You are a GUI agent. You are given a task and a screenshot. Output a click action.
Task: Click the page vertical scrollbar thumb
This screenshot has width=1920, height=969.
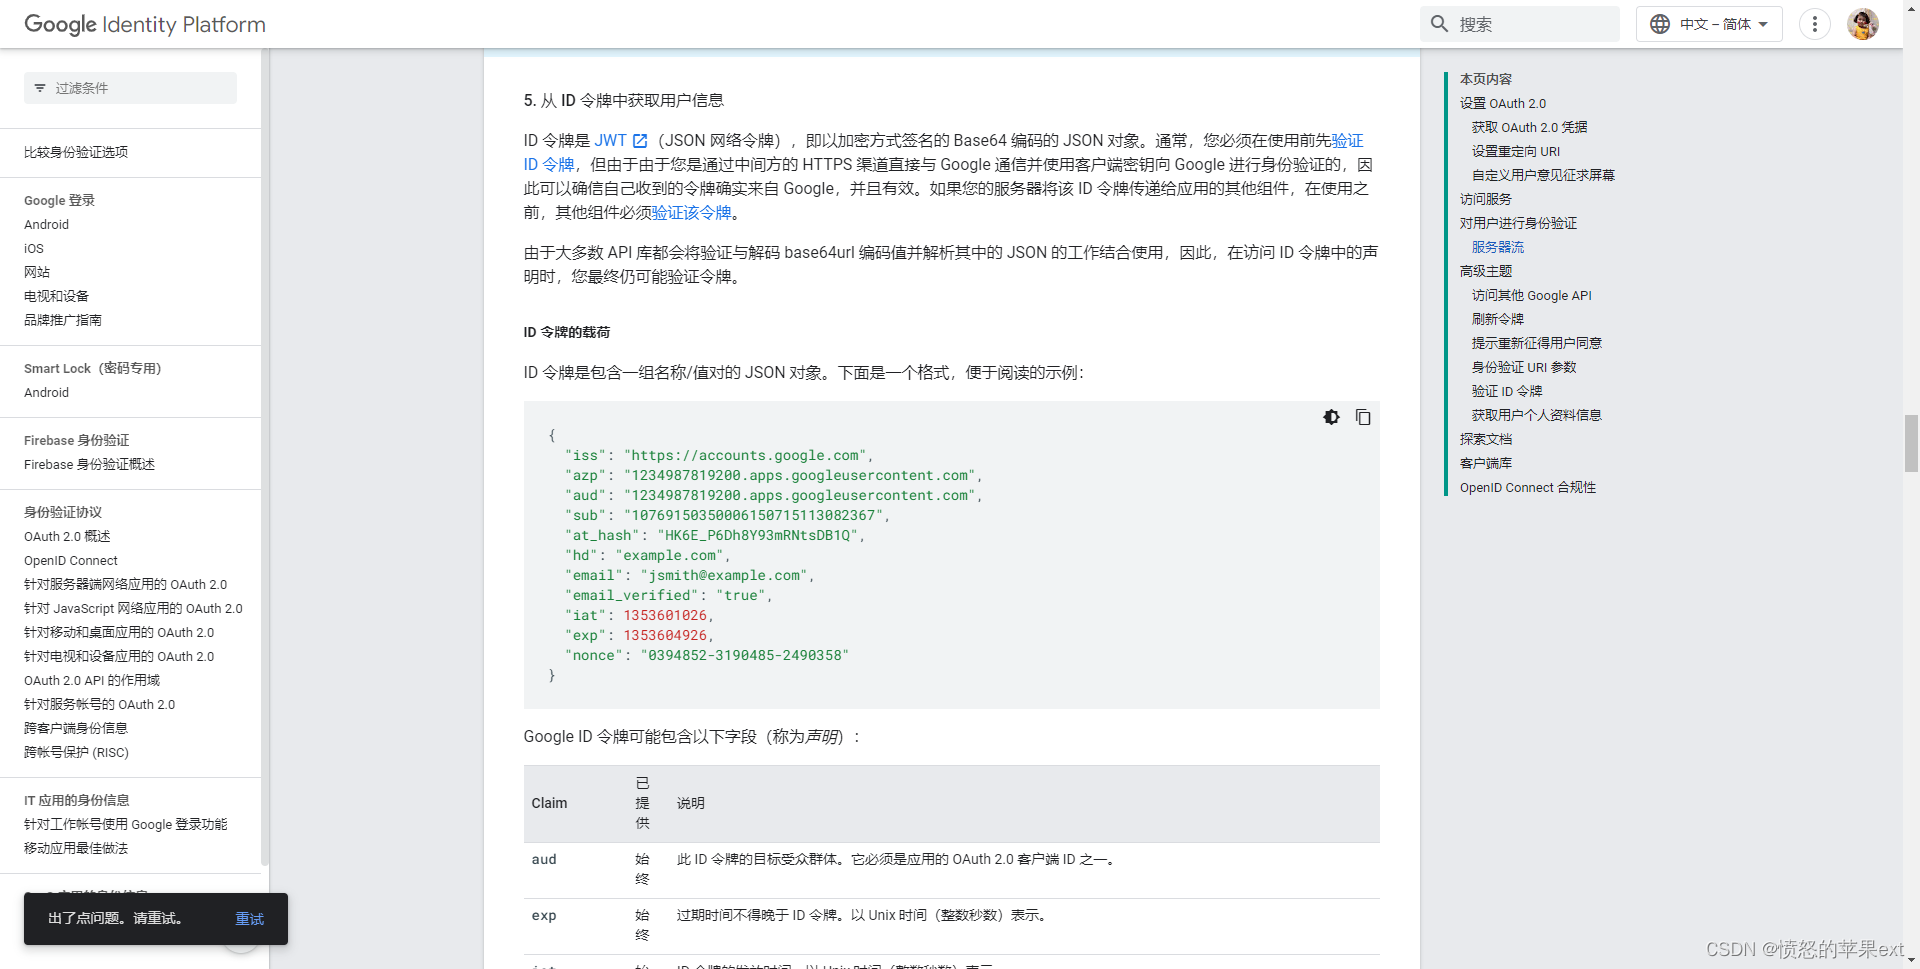[x=1911, y=443]
